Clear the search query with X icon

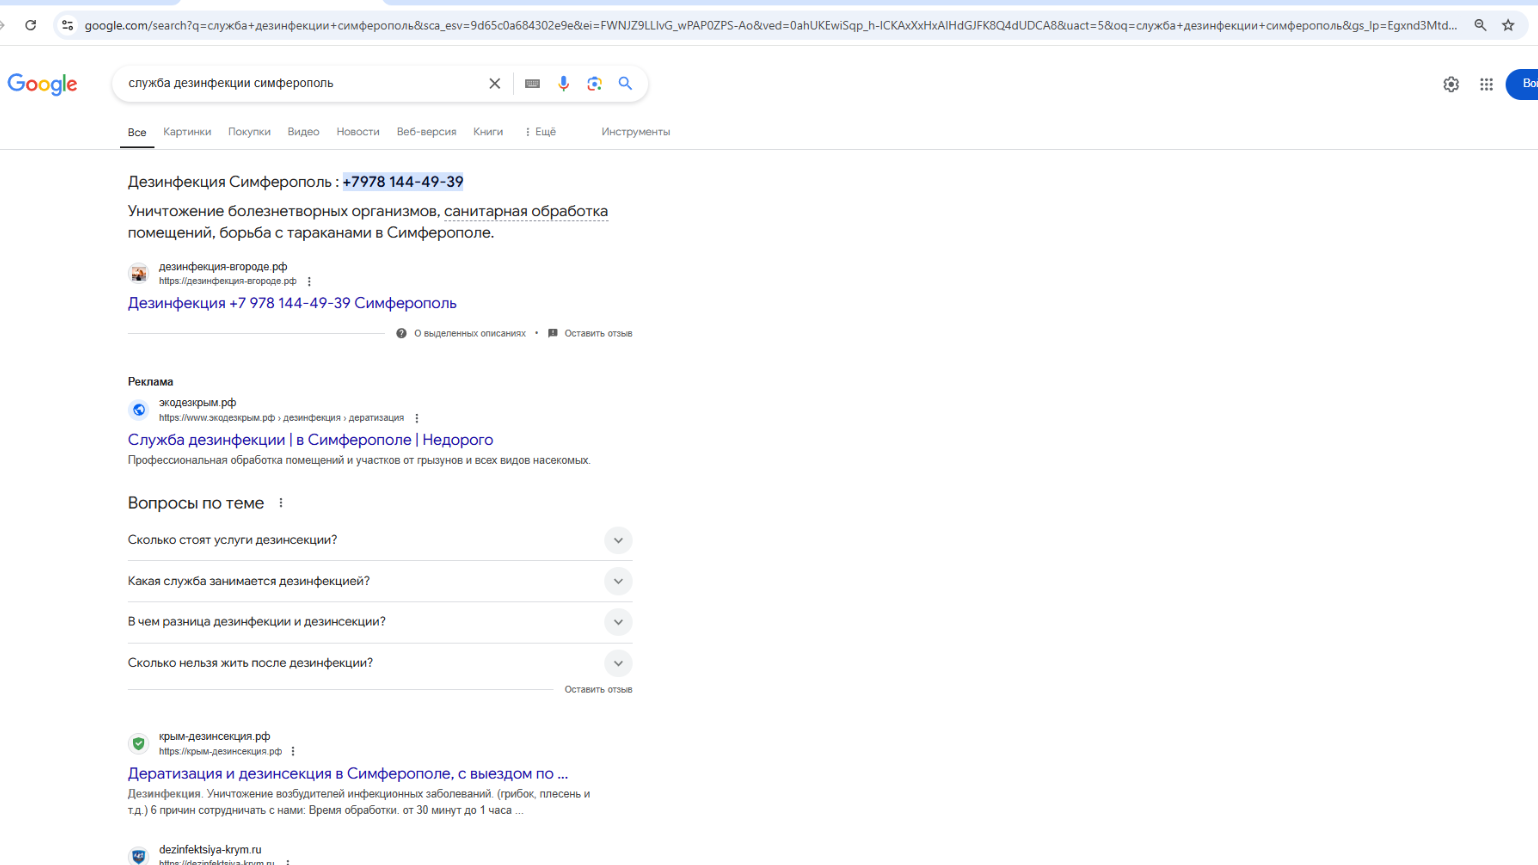point(494,84)
